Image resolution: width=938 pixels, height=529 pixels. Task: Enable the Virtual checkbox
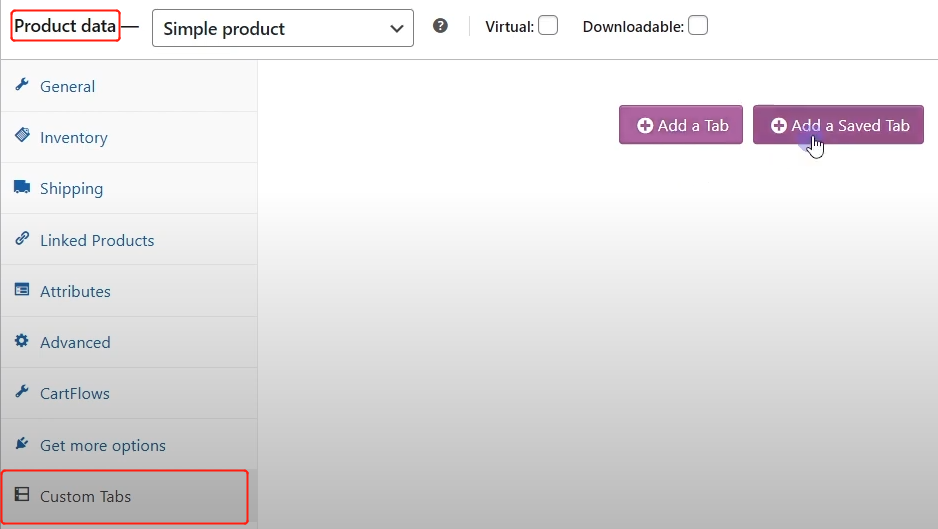coord(548,26)
